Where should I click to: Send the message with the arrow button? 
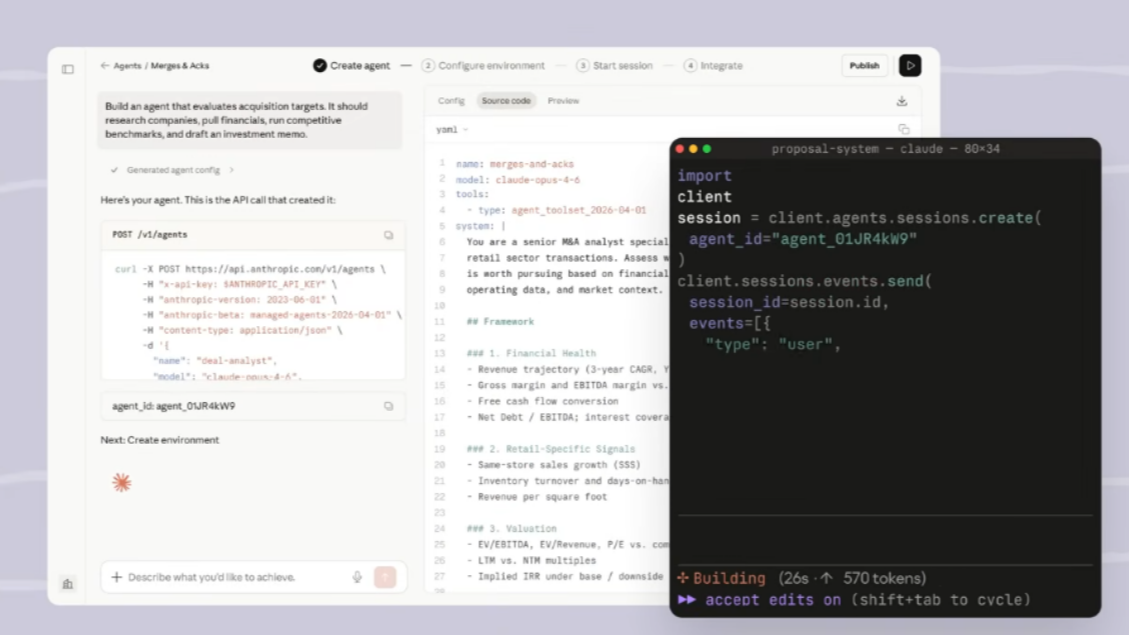click(x=385, y=577)
